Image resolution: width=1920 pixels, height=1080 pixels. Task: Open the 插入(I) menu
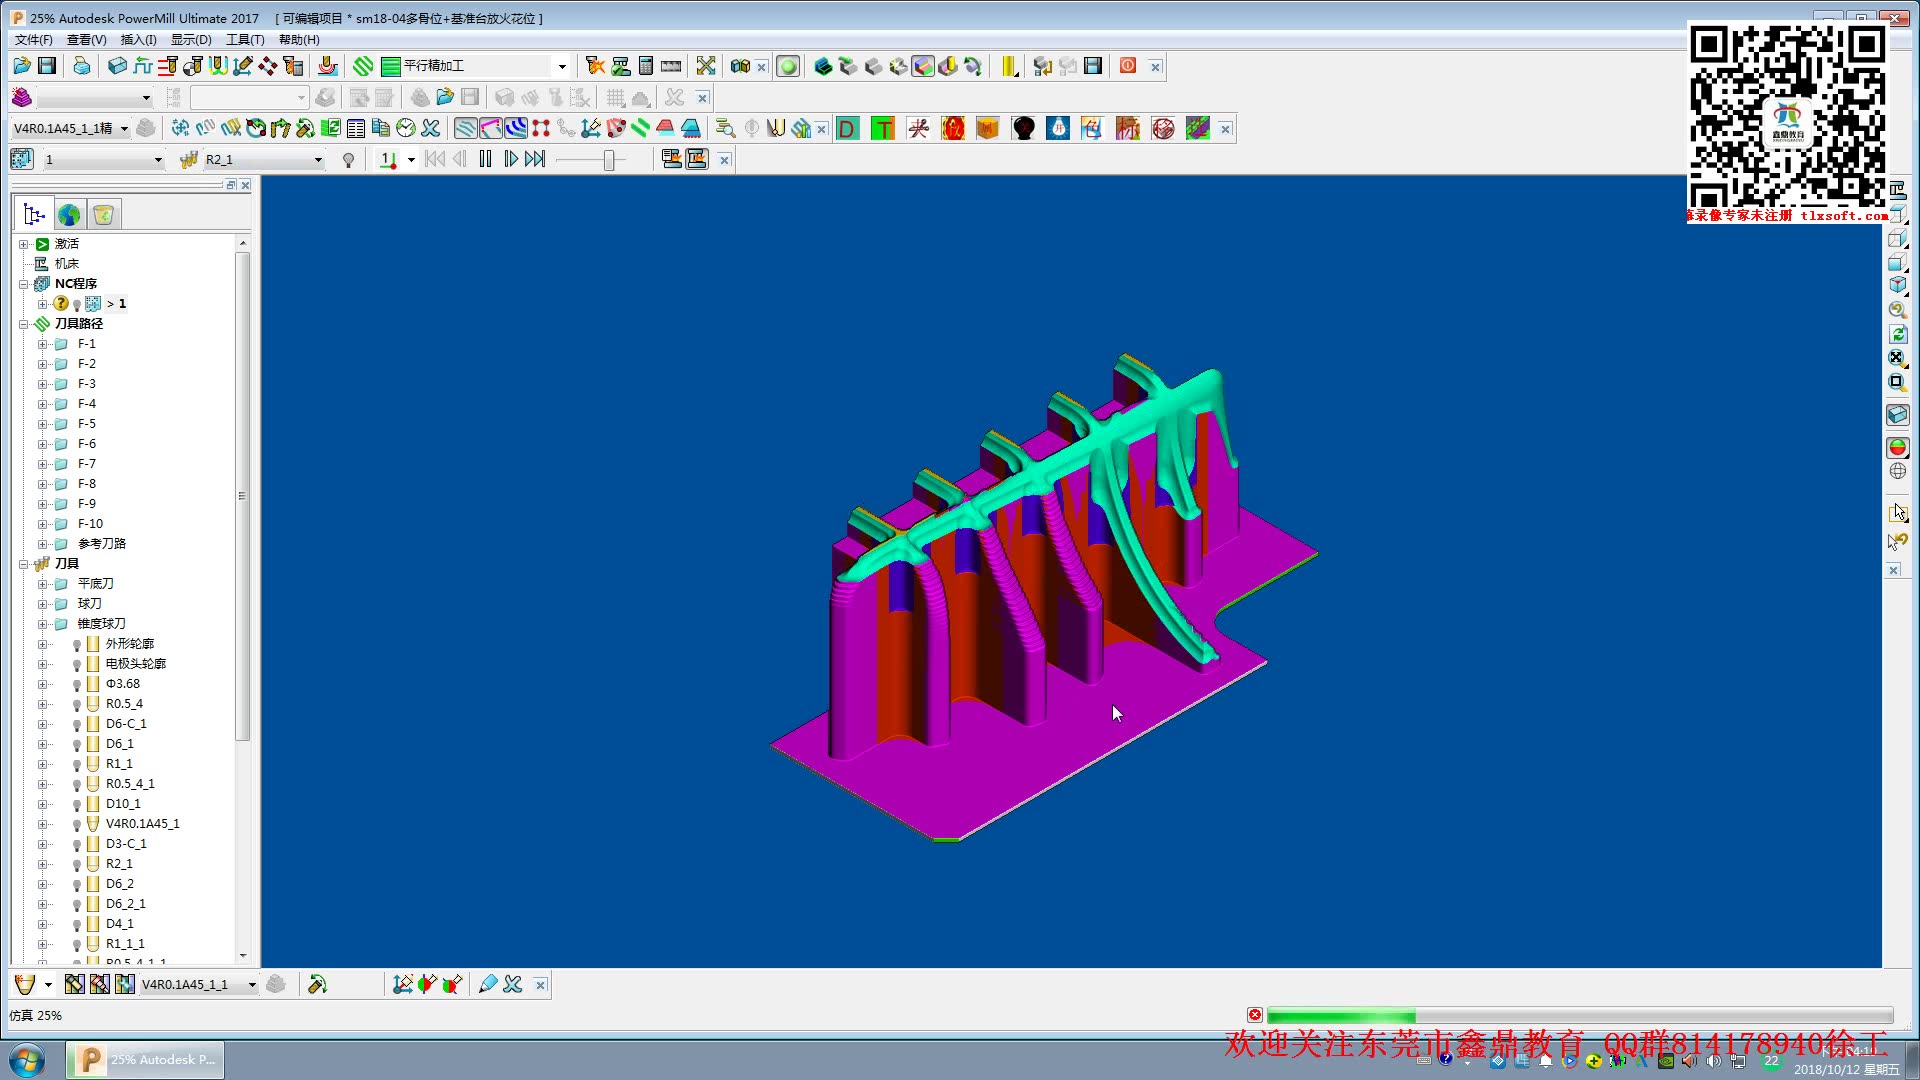(x=138, y=40)
